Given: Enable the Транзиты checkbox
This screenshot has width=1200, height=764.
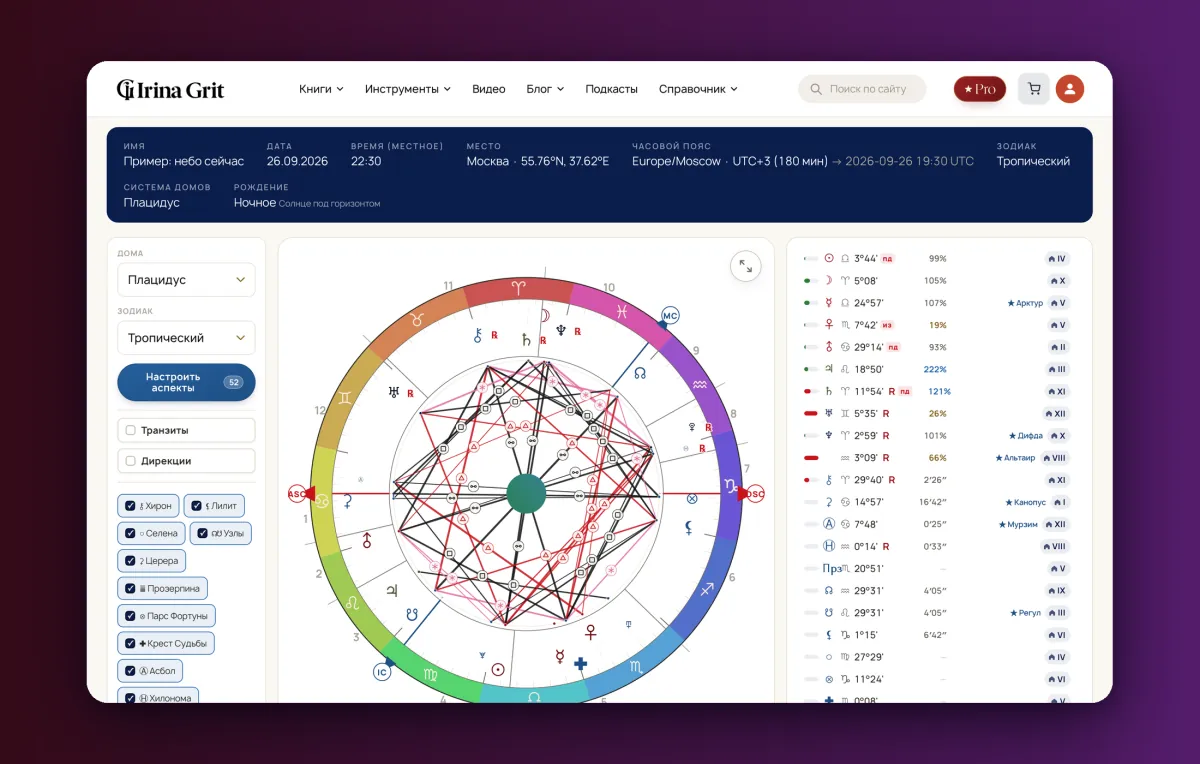Looking at the screenshot, I should pos(130,430).
